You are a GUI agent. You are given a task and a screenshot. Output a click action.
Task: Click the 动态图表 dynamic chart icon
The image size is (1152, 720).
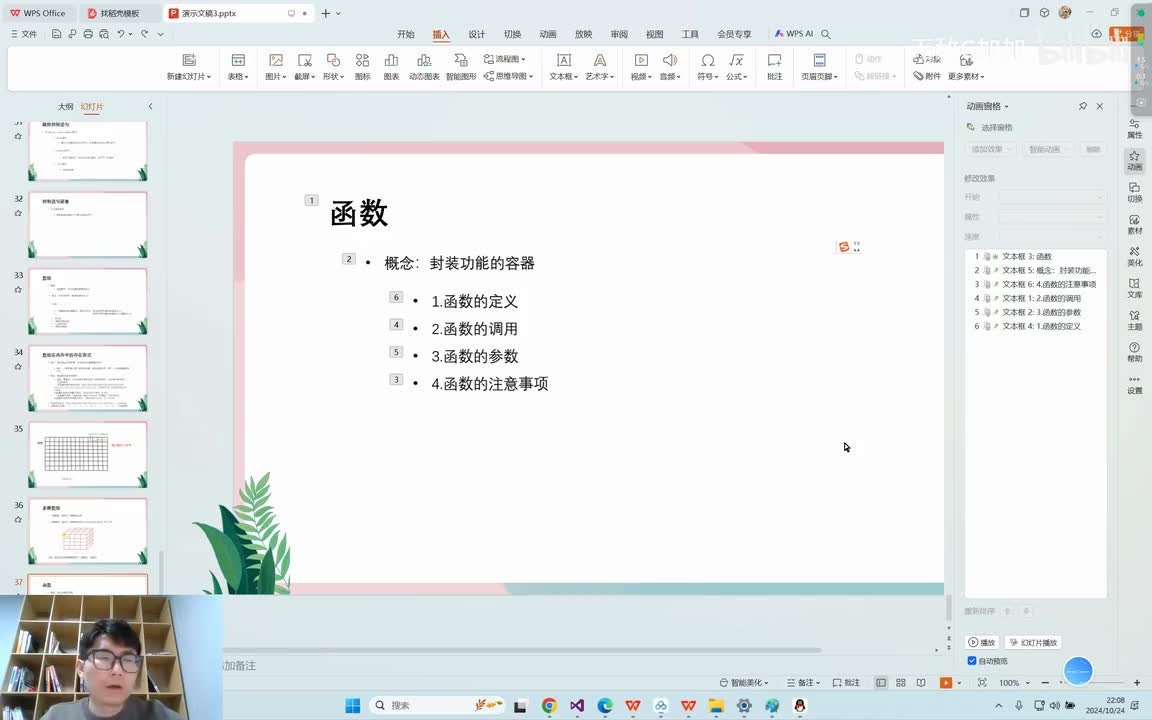point(424,60)
